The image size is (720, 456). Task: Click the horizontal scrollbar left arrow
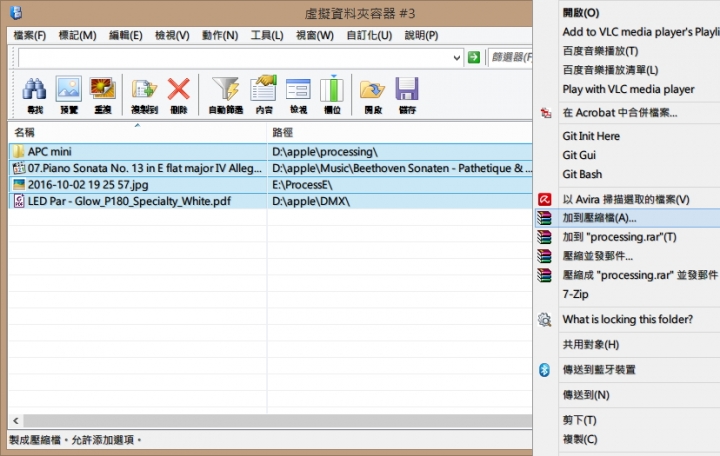click(16, 421)
